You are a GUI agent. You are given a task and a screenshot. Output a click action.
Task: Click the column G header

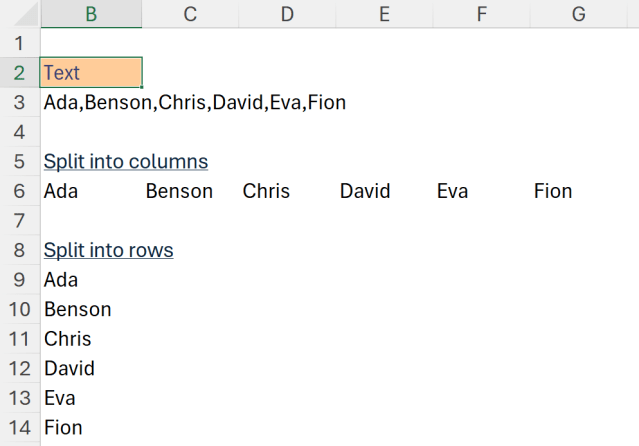coord(578,14)
